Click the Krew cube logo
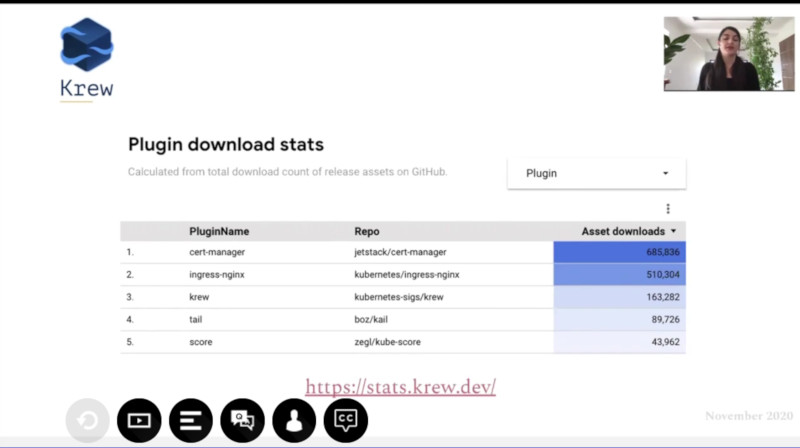Screen dimensions: 800x448 pyautogui.click(x=86, y=44)
